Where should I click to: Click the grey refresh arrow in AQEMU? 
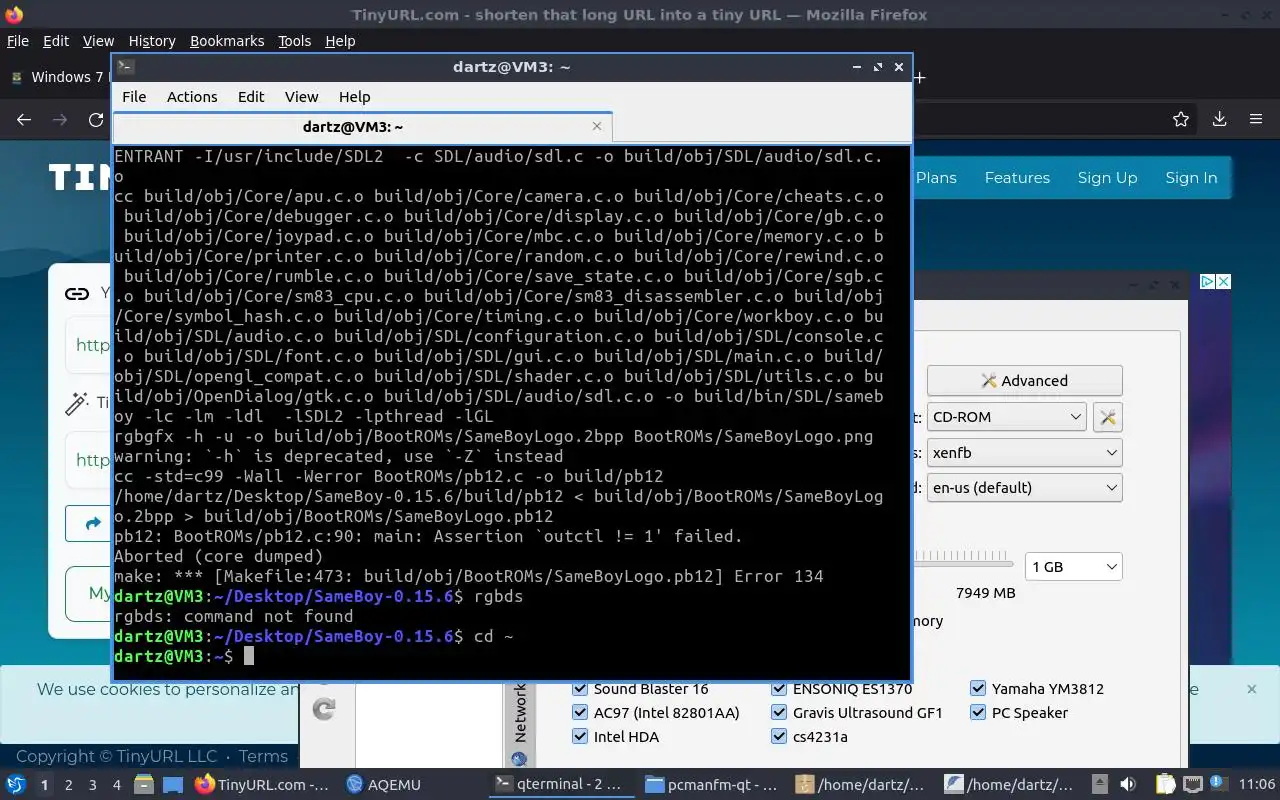click(324, 709)
